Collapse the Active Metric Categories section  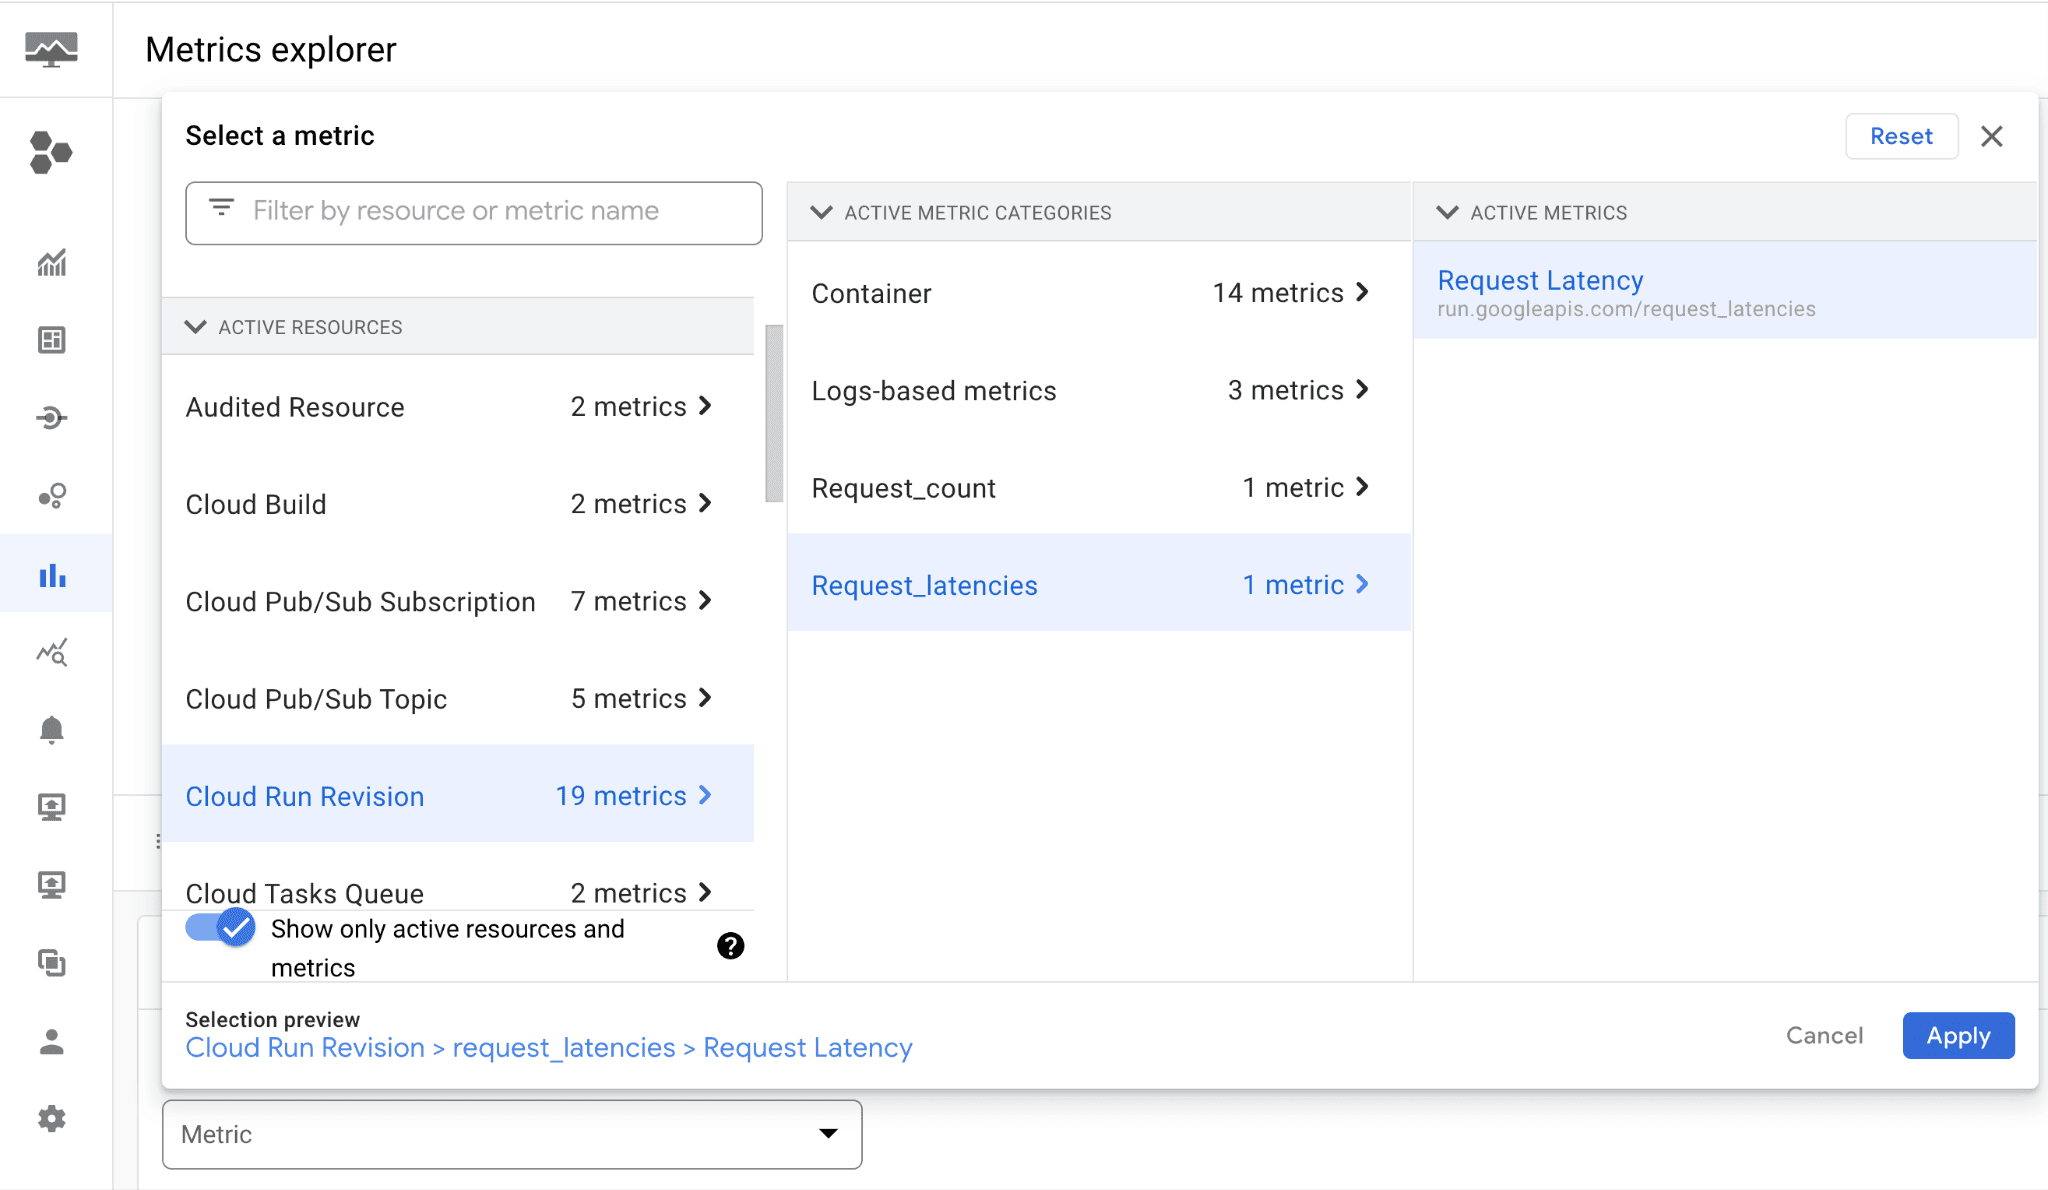point(822,212)
